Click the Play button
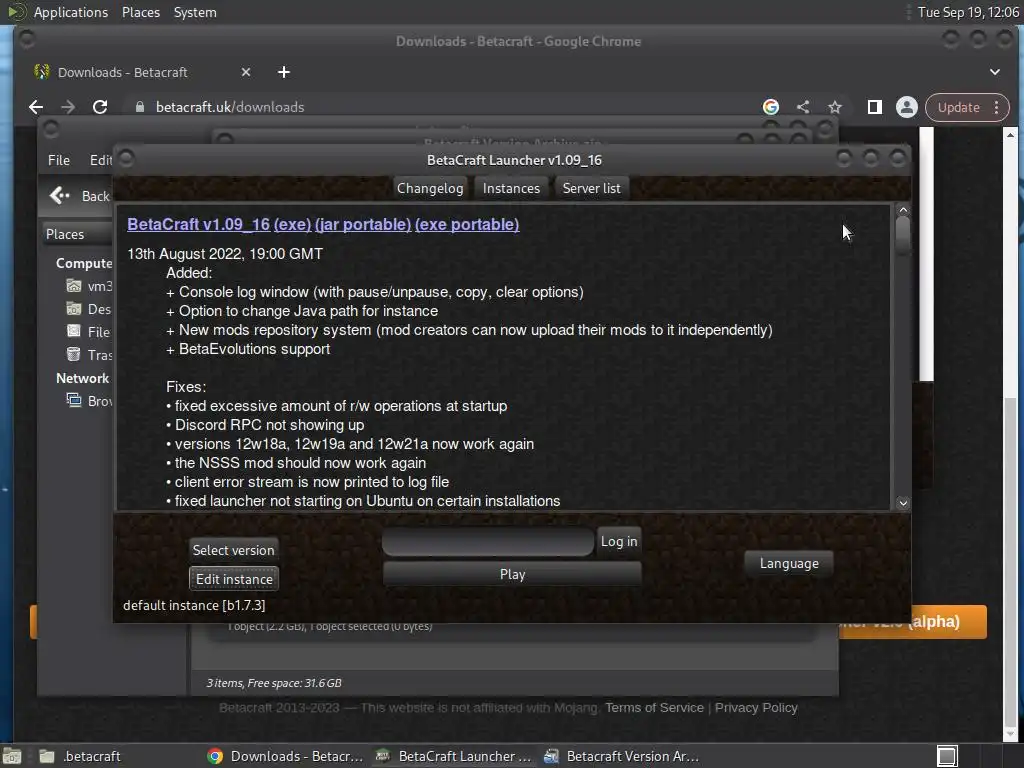 point(513,574)
